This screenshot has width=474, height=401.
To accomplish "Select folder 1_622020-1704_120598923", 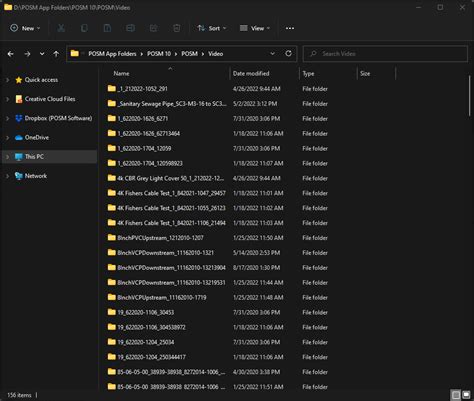I will tap(145, 163).
